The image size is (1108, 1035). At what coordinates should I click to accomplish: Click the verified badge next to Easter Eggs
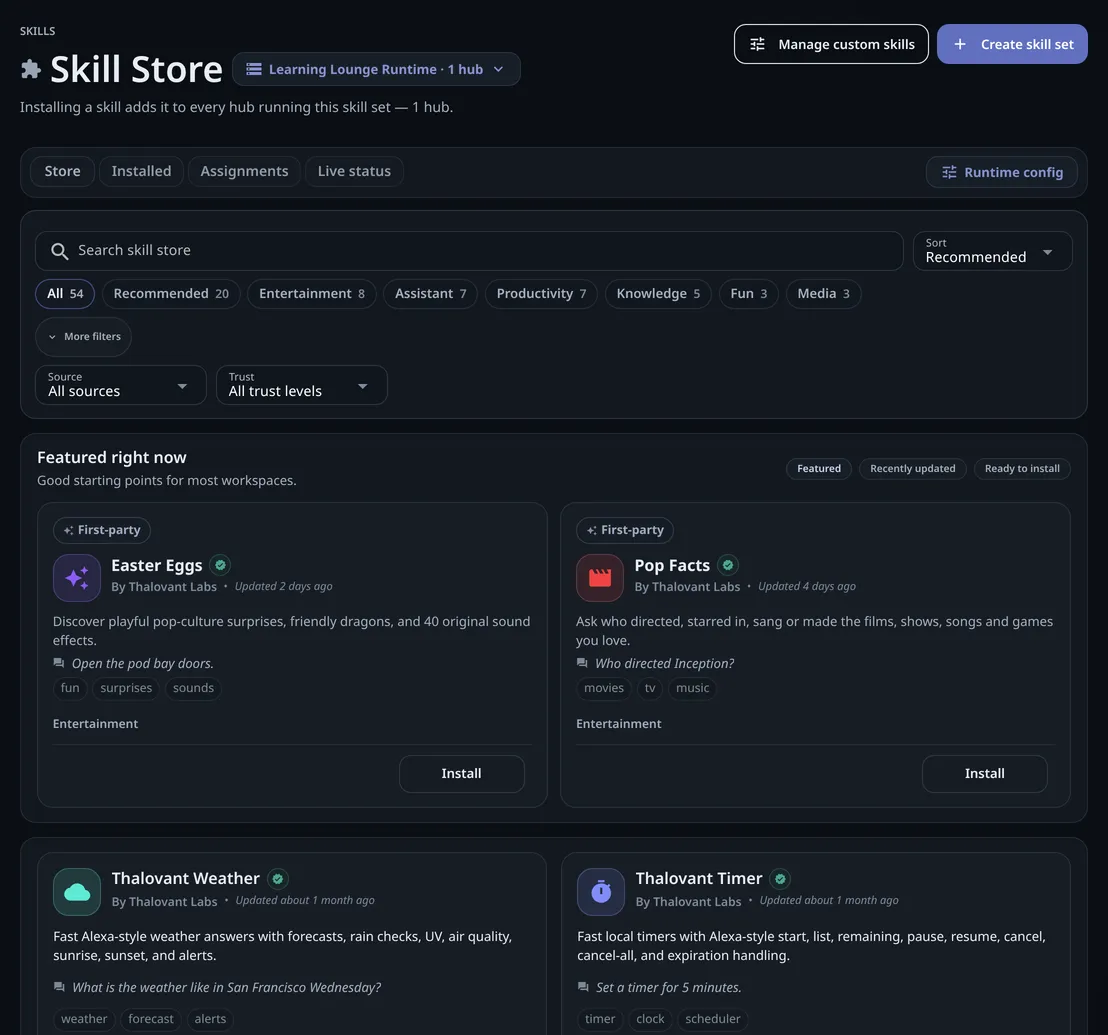point(220,565)
